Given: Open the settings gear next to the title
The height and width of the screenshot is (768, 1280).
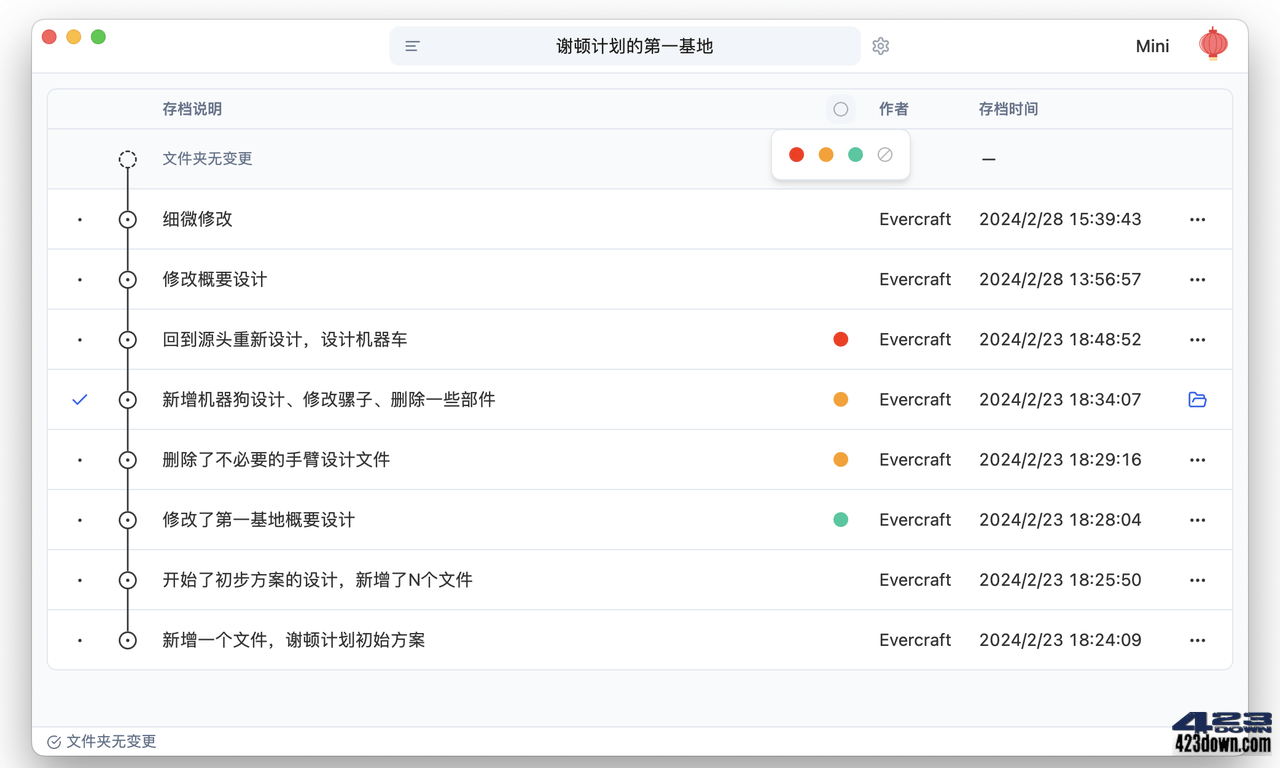Looking at the screenshot, I should click(x=880, y=45).
